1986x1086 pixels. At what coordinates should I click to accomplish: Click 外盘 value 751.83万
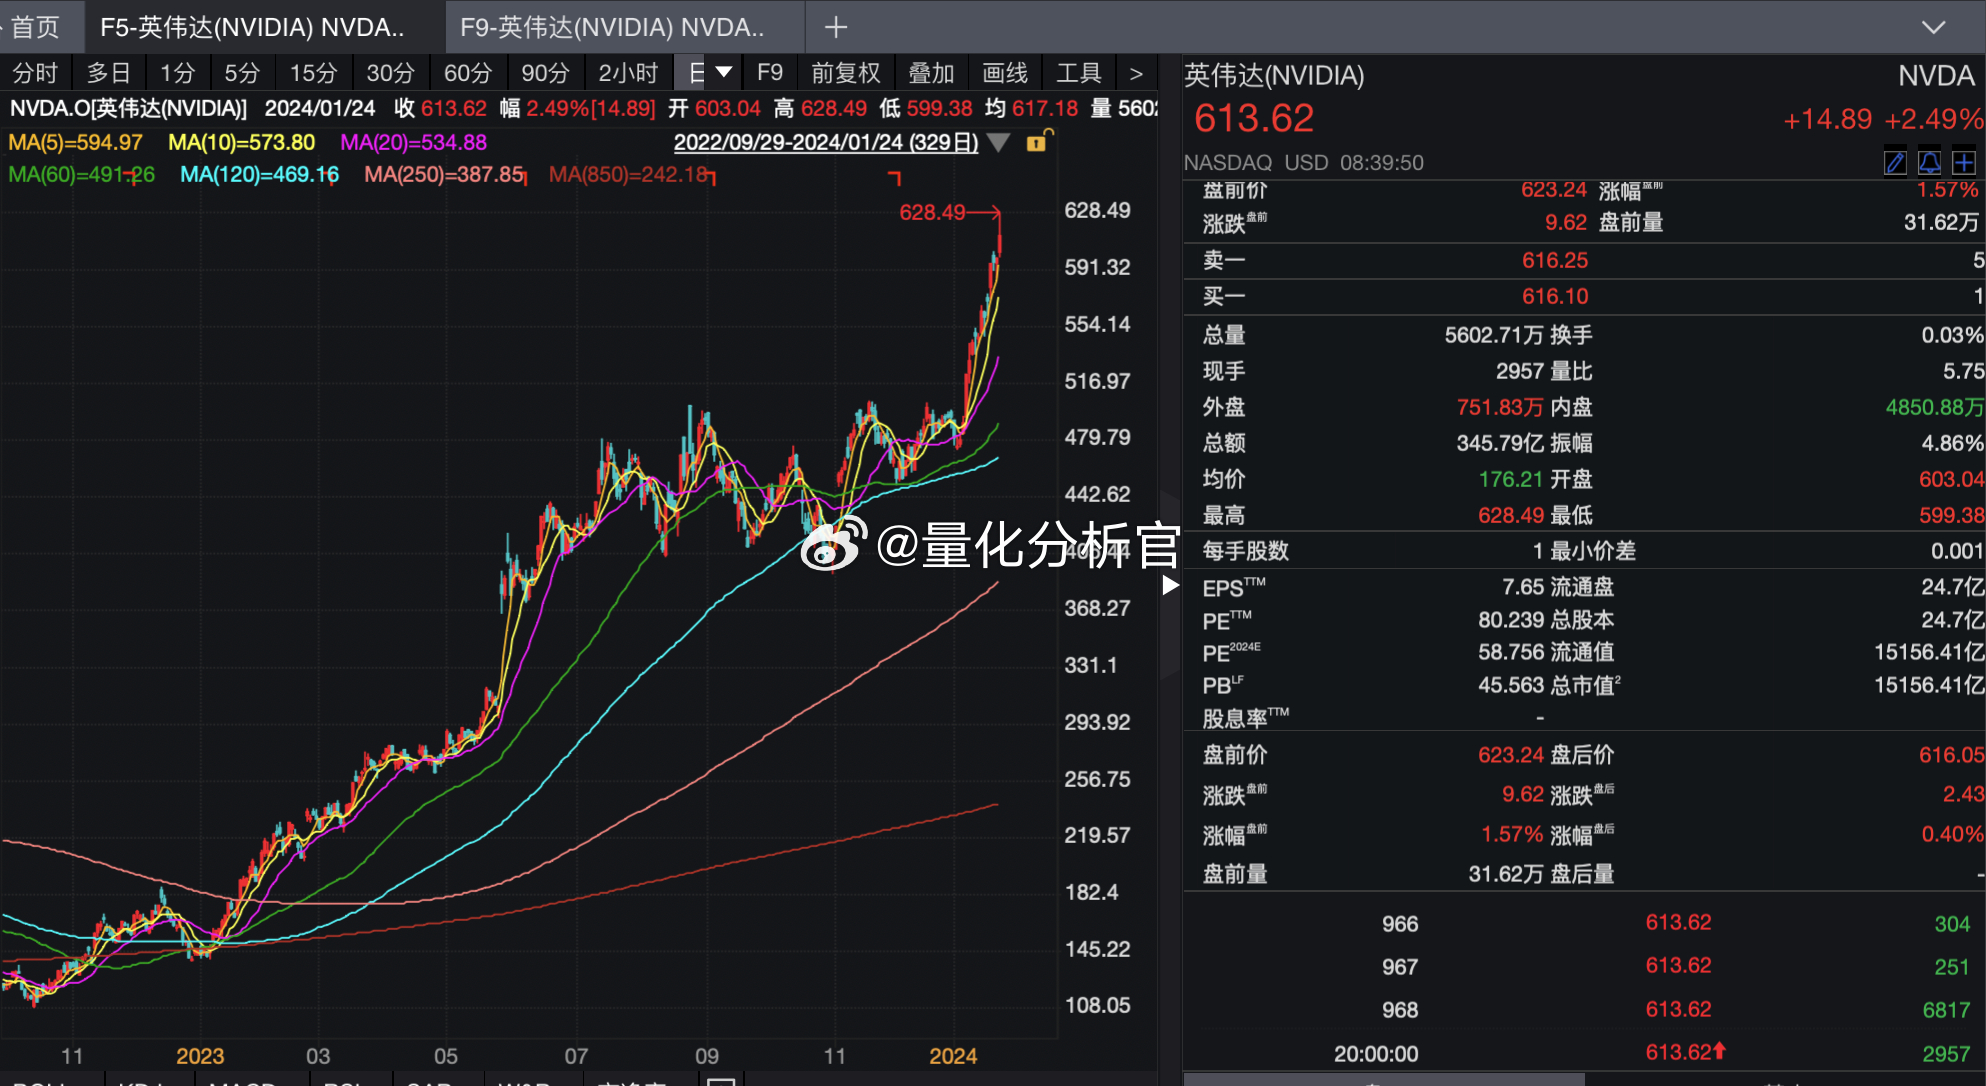coord(1500,407)
